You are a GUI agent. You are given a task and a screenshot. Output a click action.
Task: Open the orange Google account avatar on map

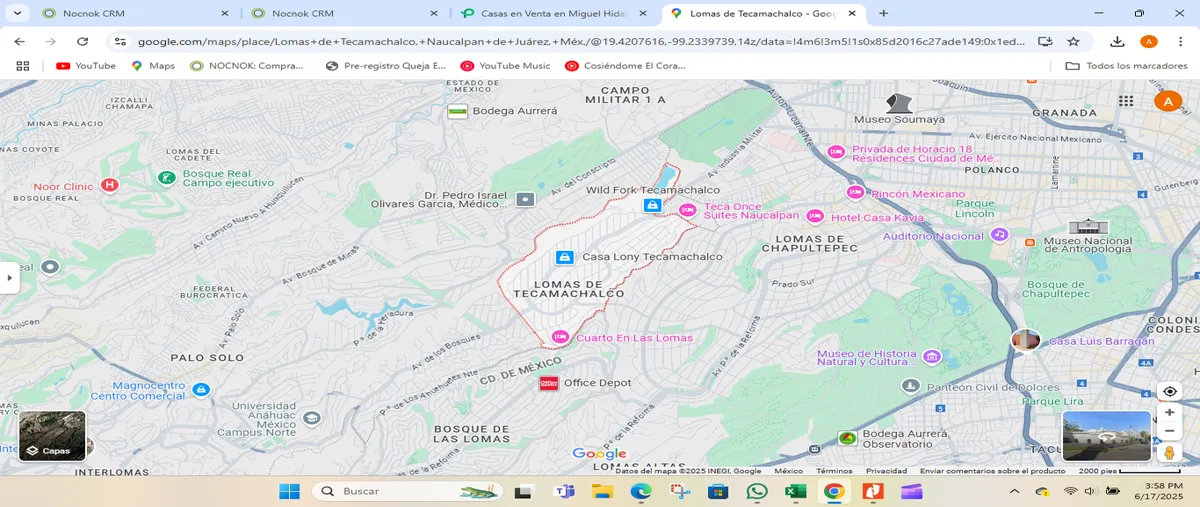1167,101
